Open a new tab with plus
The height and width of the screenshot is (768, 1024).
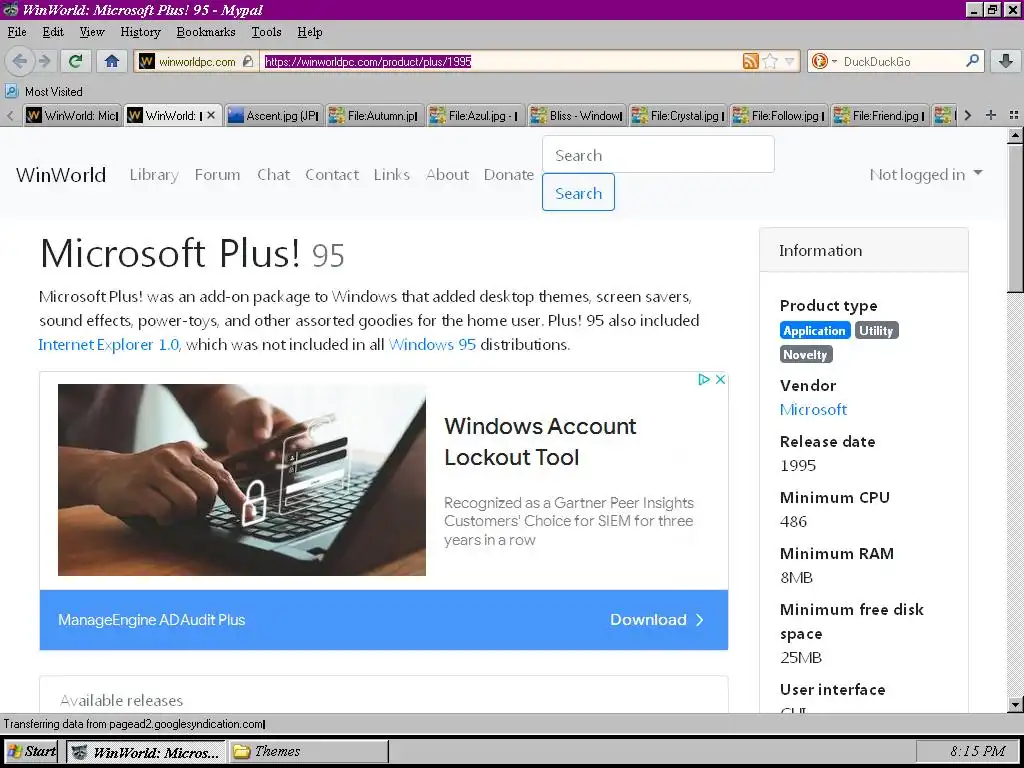pyautogui.click(x=991, y=115)
